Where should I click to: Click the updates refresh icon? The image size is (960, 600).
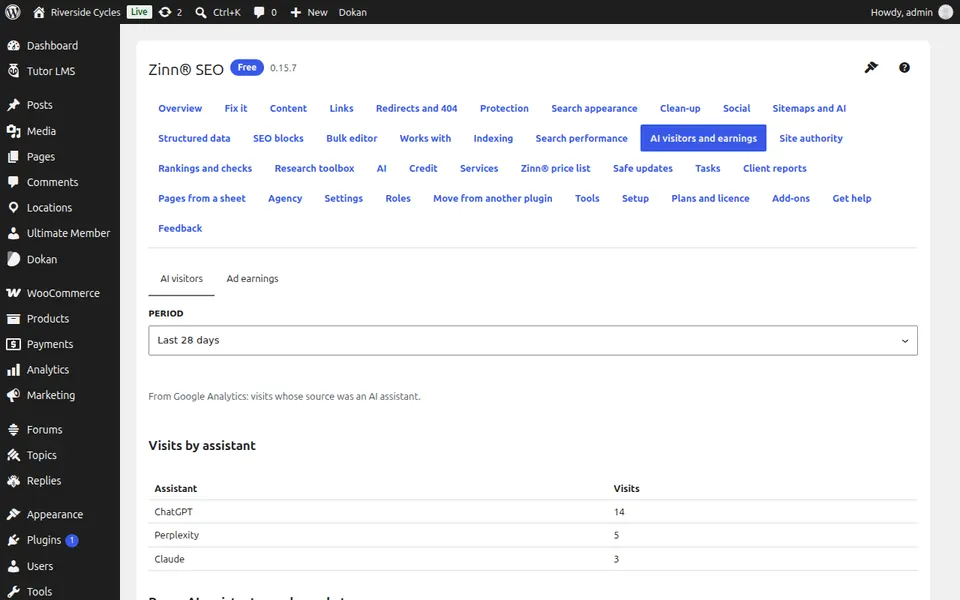[x=165, y=12]
